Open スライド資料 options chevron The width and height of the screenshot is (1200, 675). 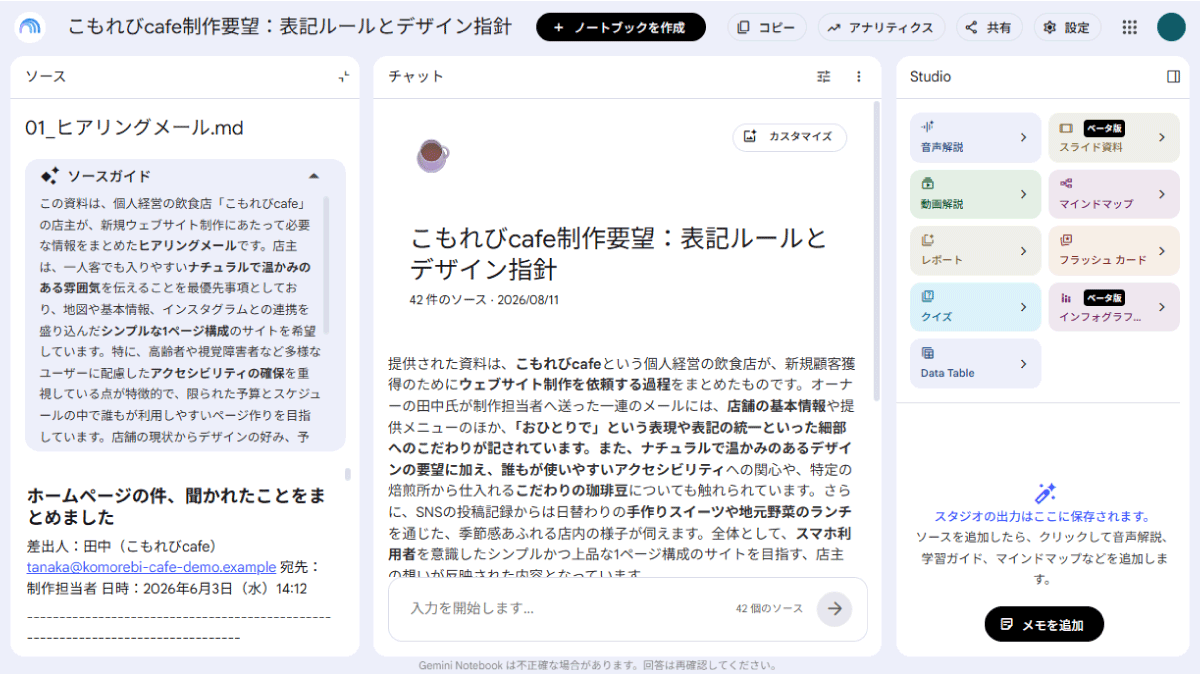pos(1162,138)
